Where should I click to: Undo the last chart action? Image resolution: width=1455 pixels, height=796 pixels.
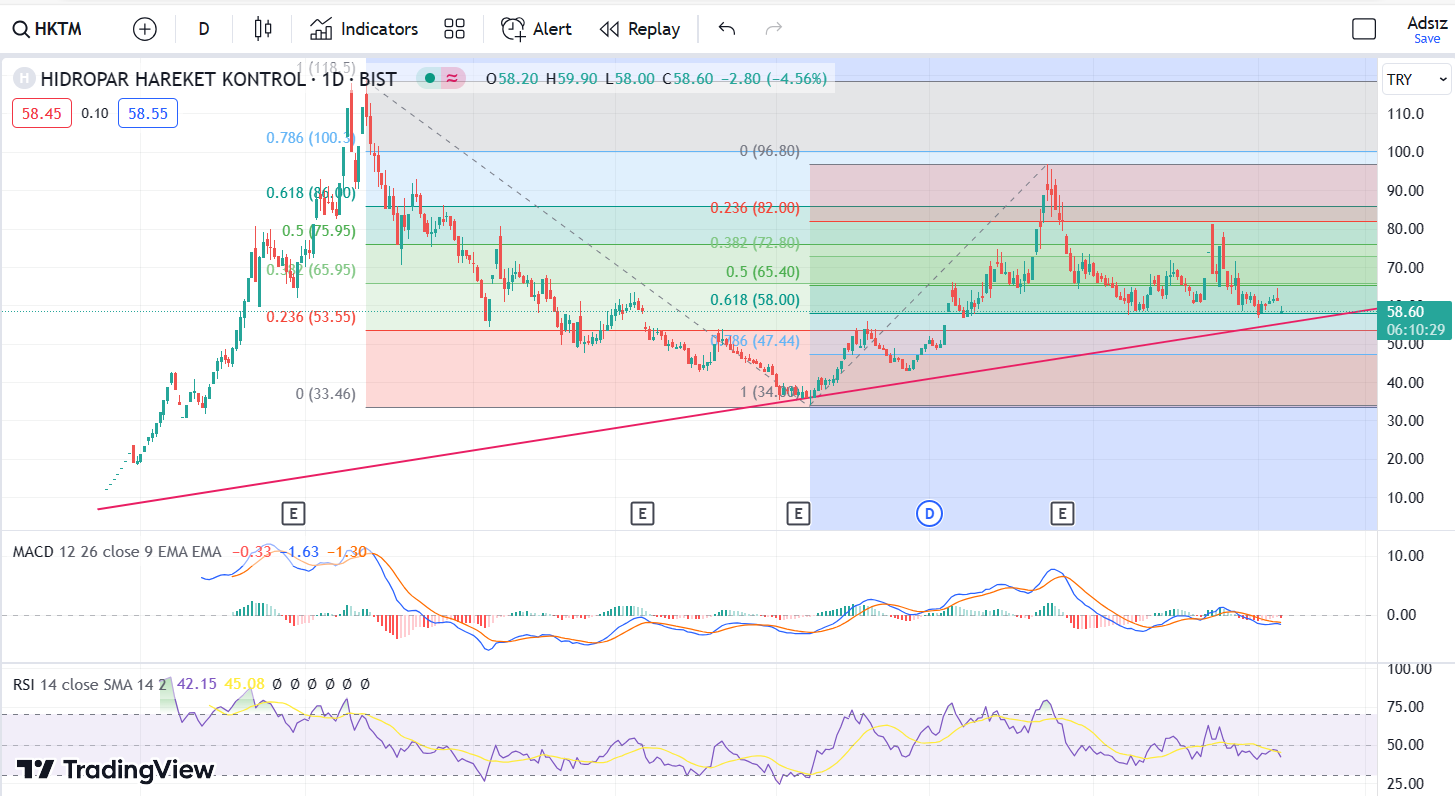(x=727, y=29)
